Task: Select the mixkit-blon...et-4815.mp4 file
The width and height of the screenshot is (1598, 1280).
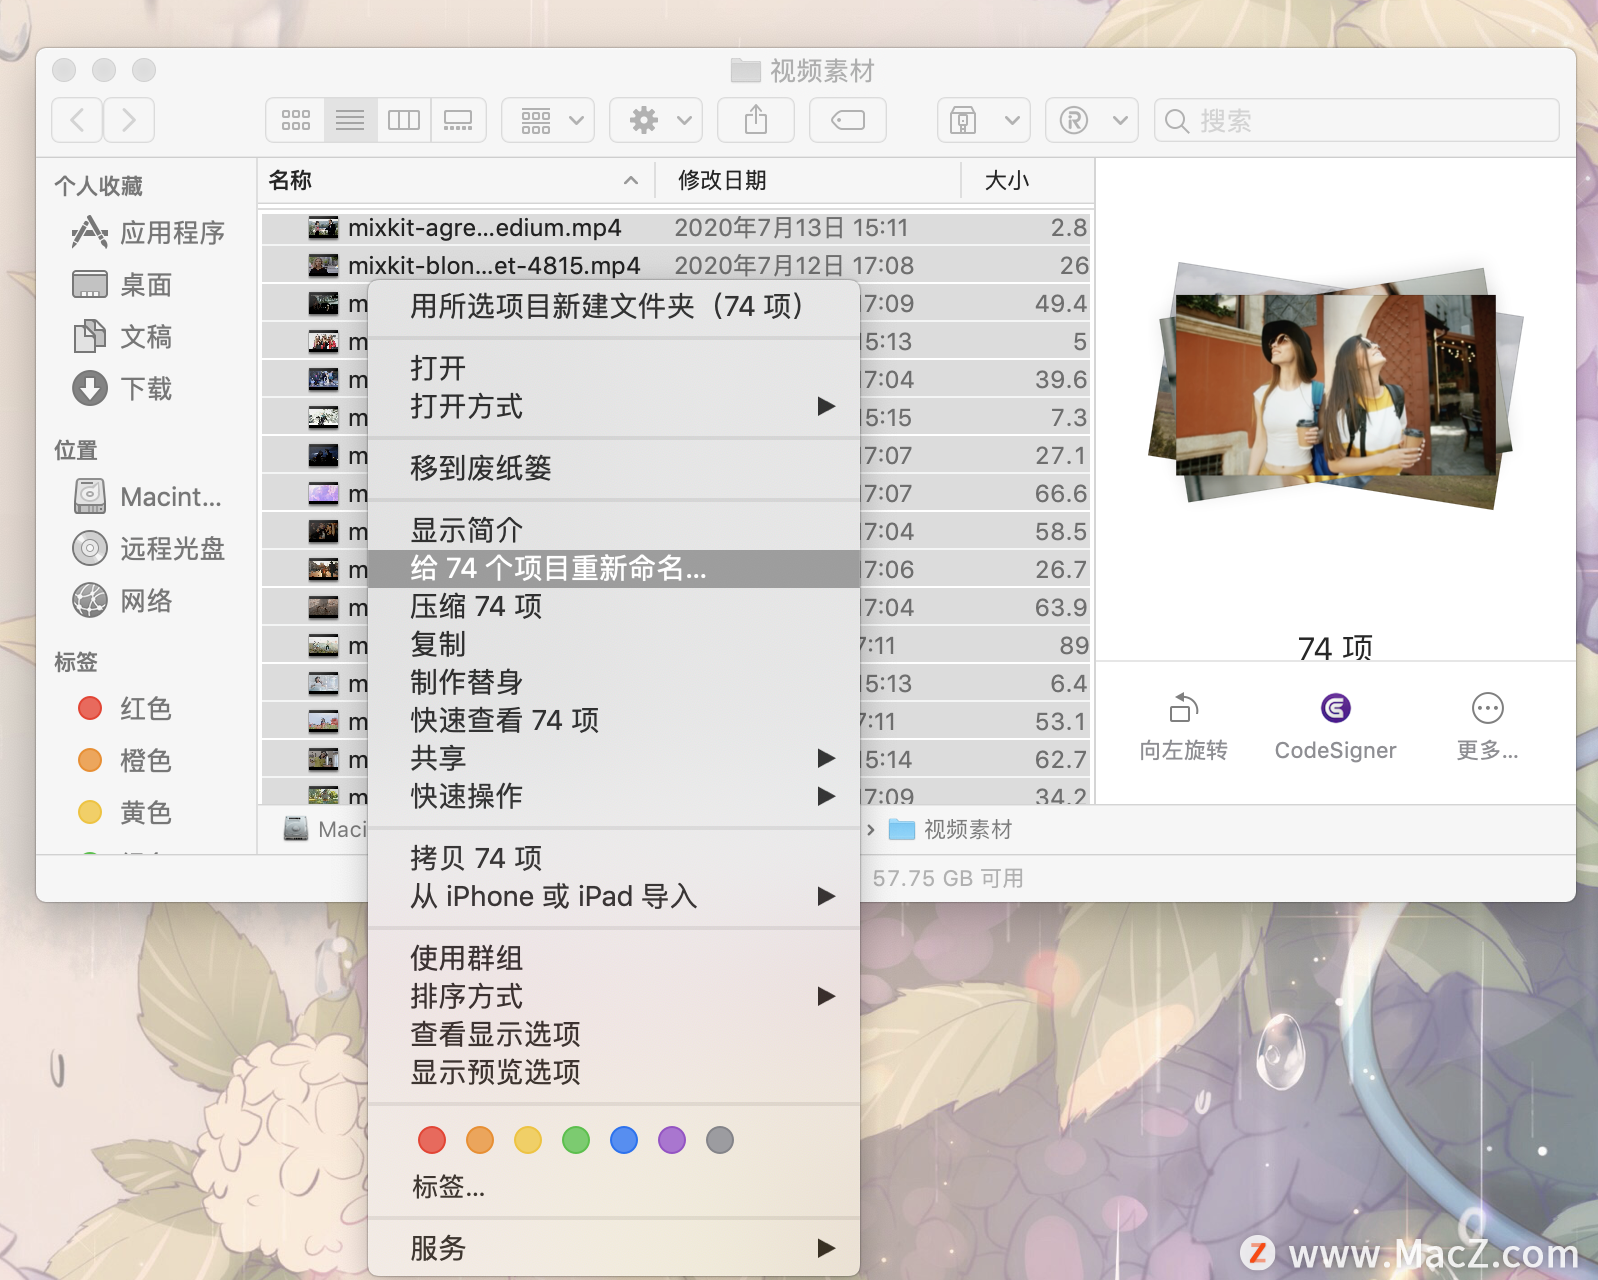Action: coord(676,266)
